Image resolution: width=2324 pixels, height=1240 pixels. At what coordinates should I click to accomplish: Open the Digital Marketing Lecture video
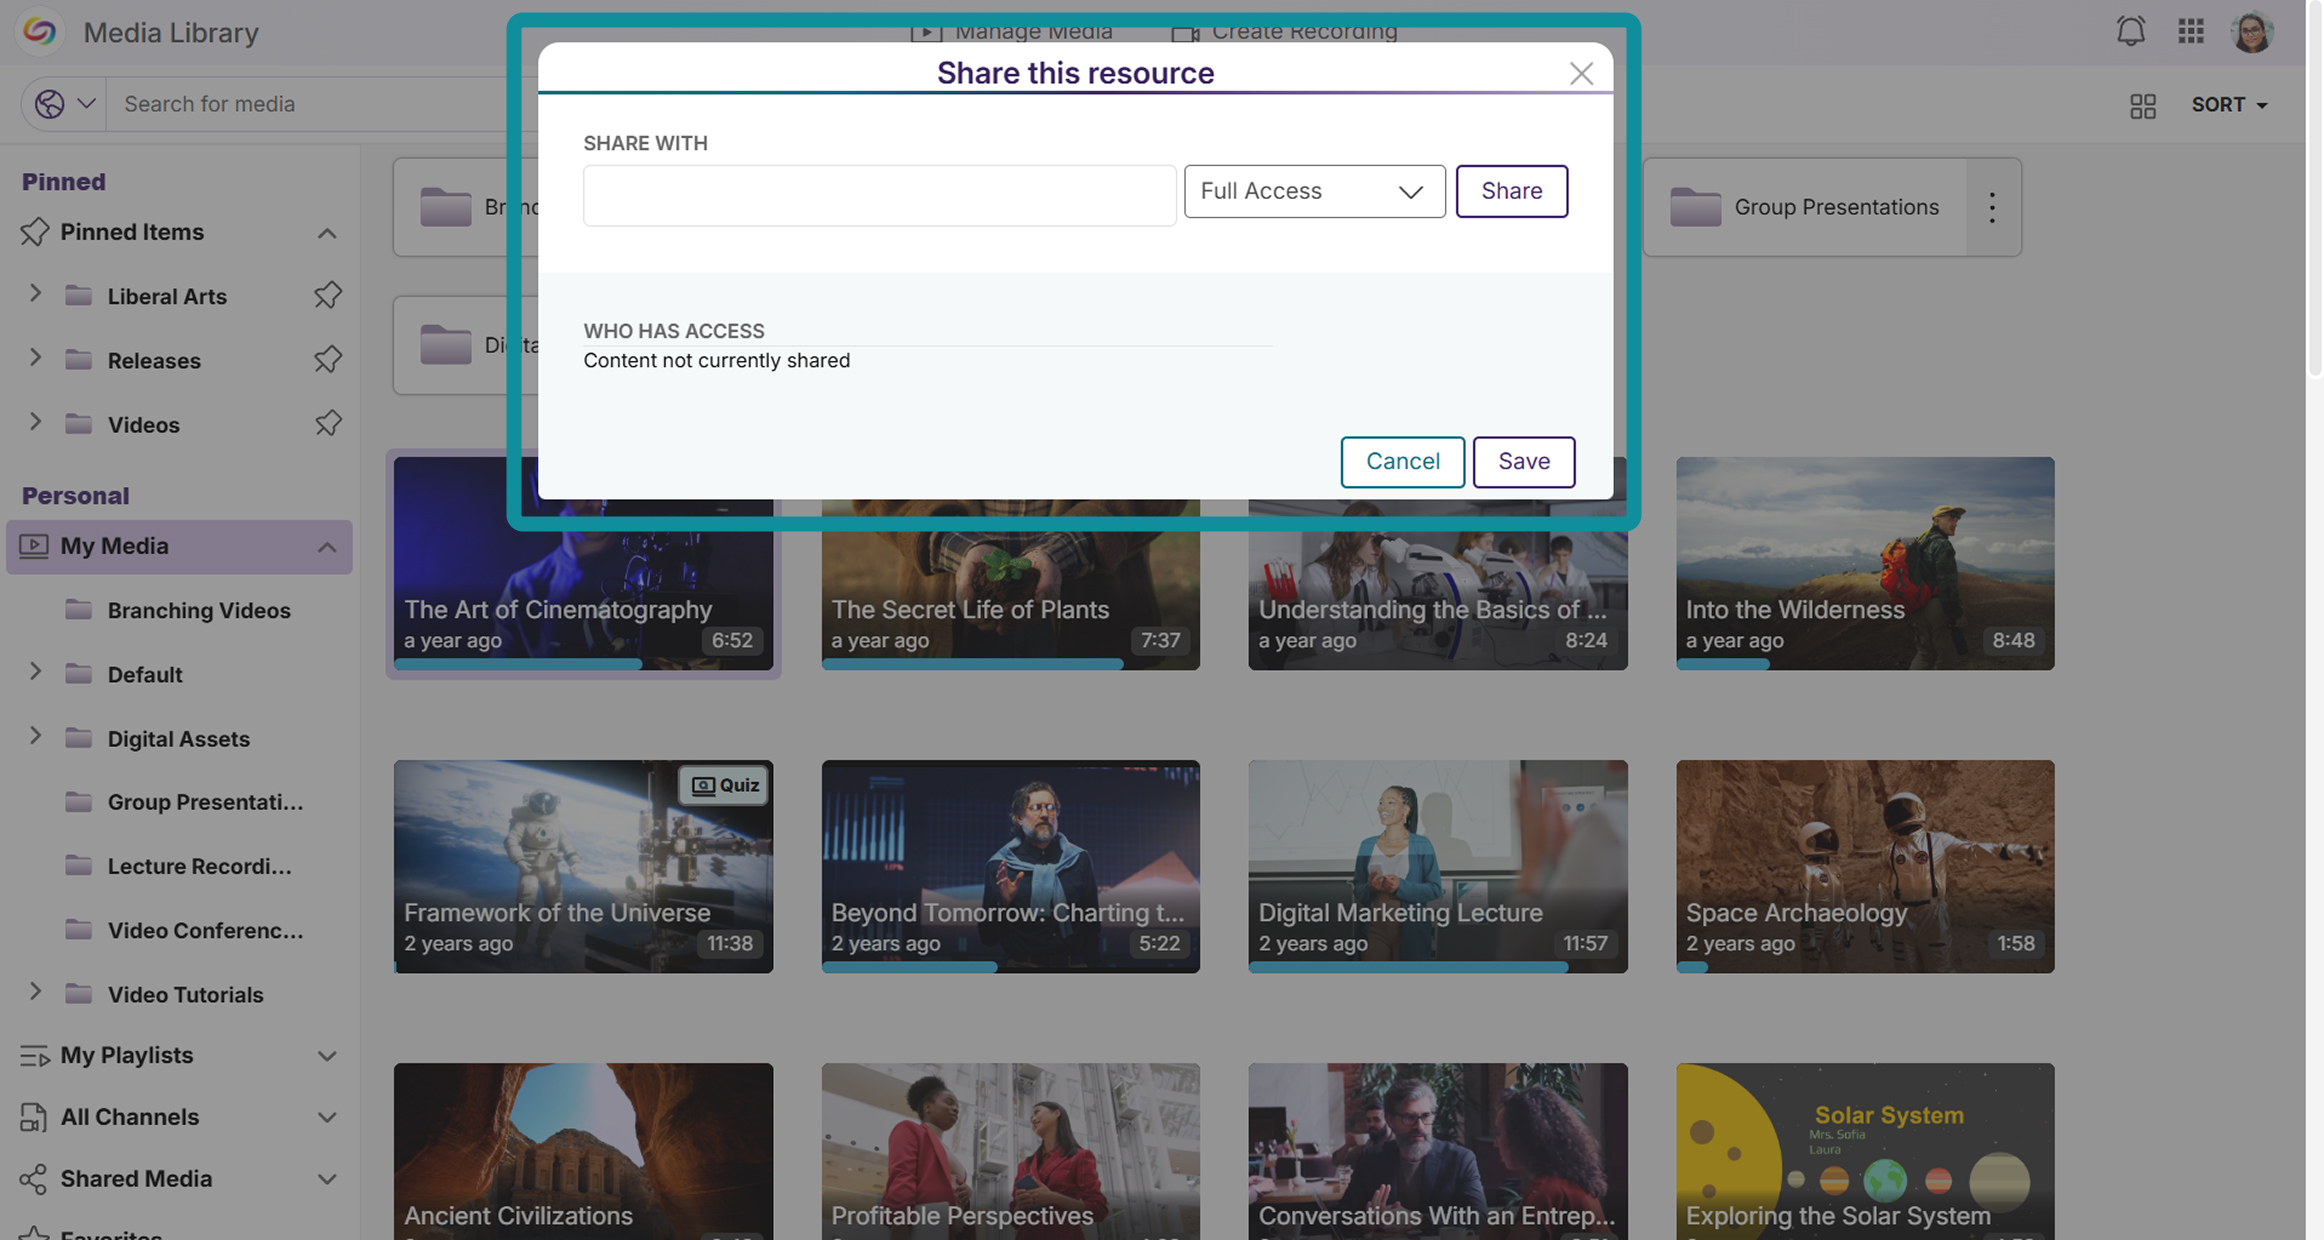(x=1437, y=867)
